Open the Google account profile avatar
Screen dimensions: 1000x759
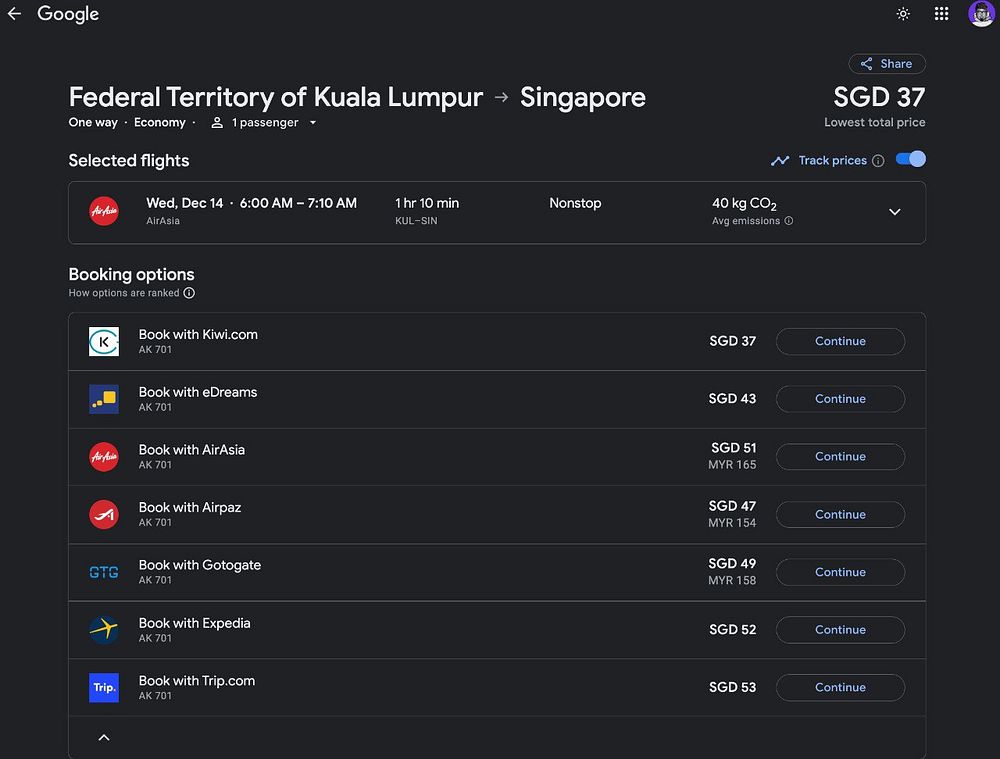pos(981,14)
